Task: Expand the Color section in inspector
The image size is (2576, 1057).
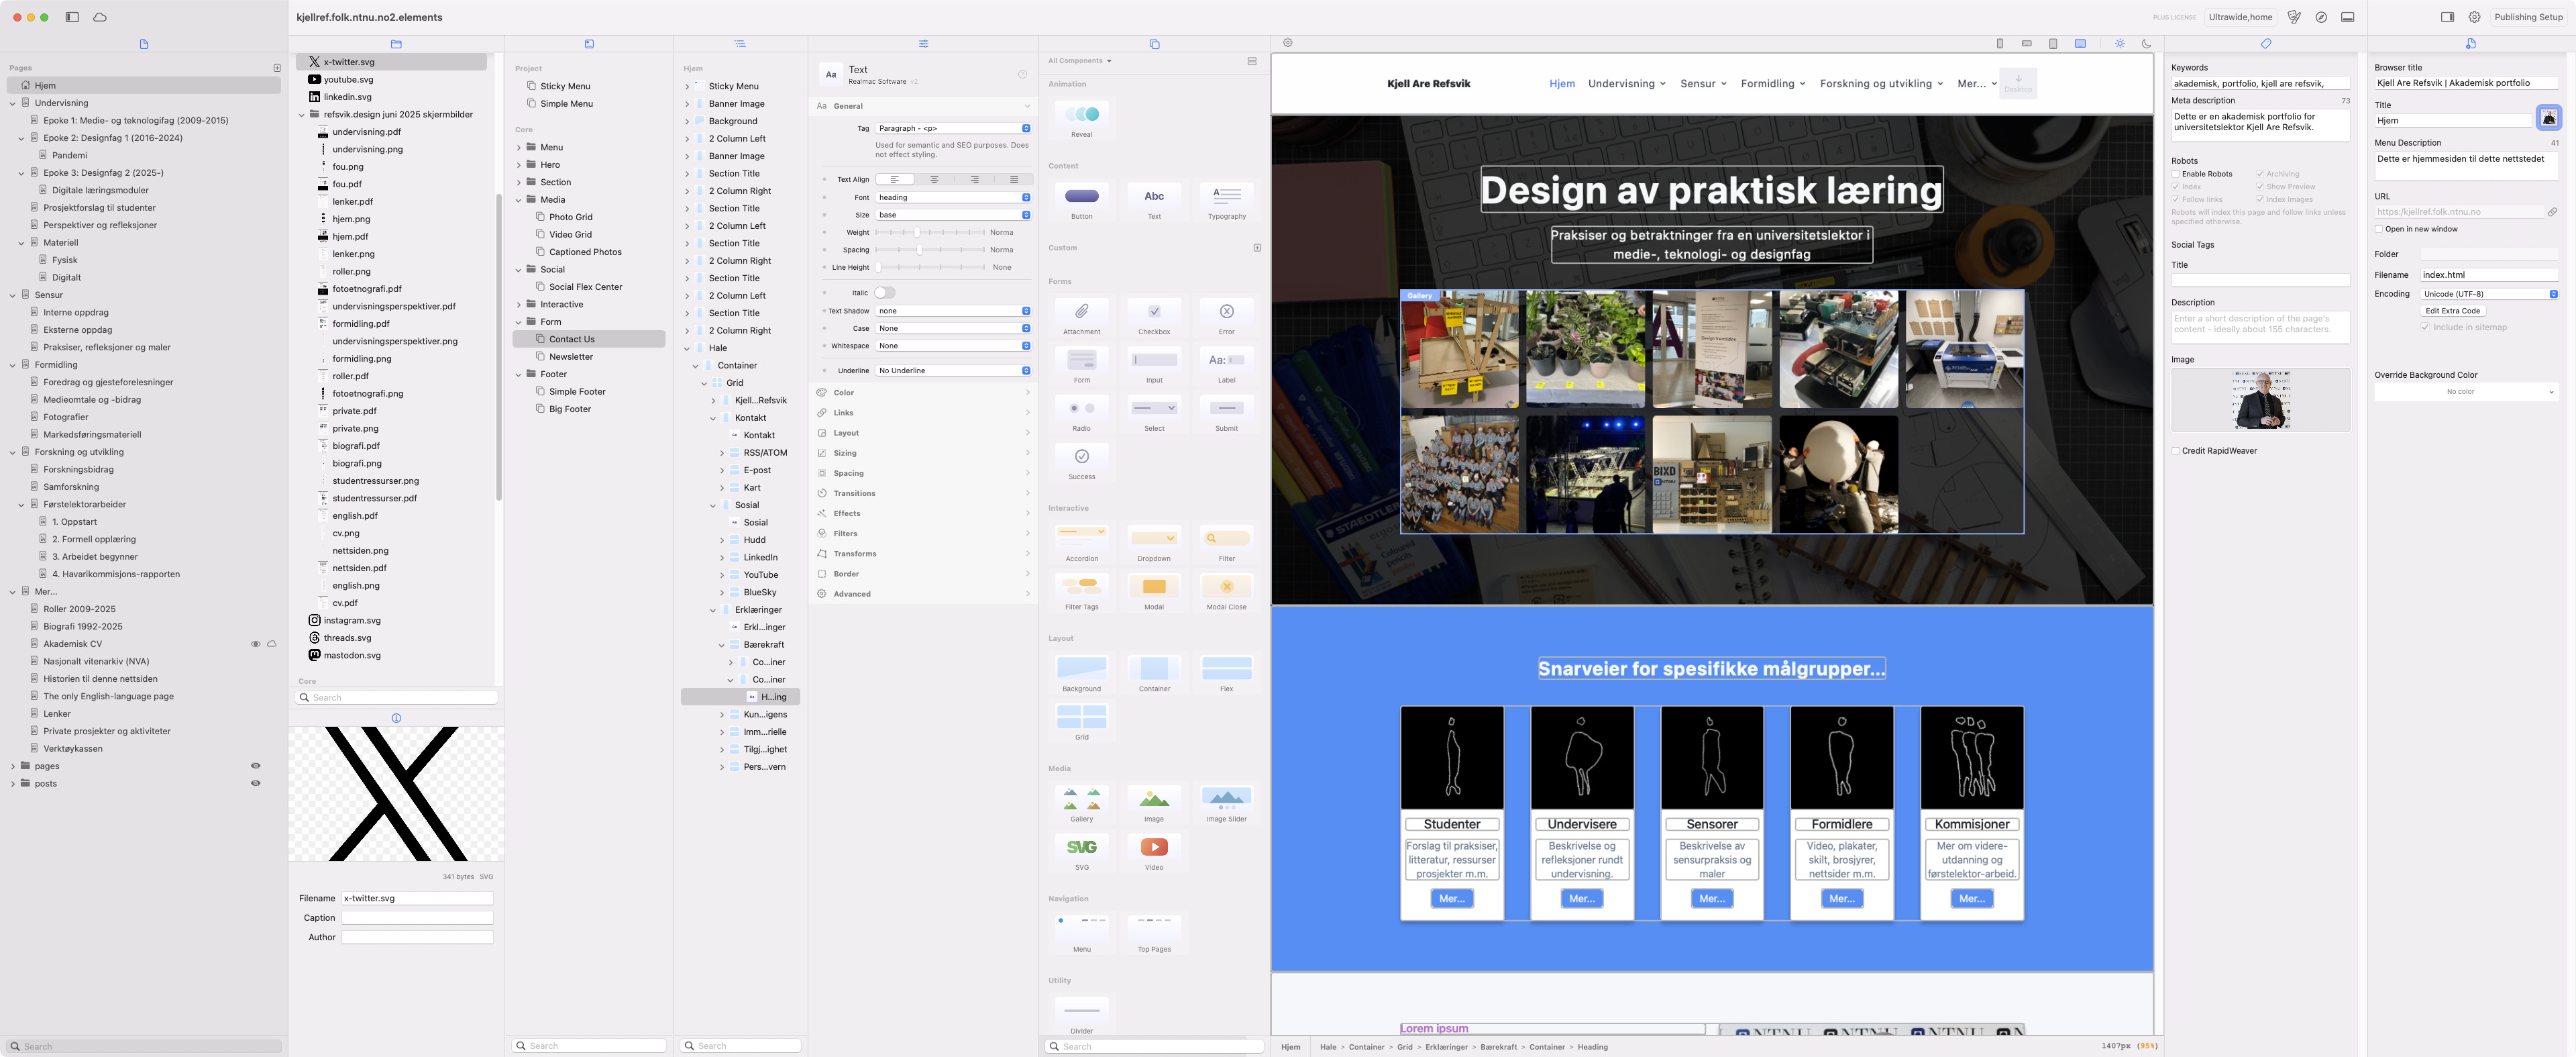Action: click(x=923, y=393)
